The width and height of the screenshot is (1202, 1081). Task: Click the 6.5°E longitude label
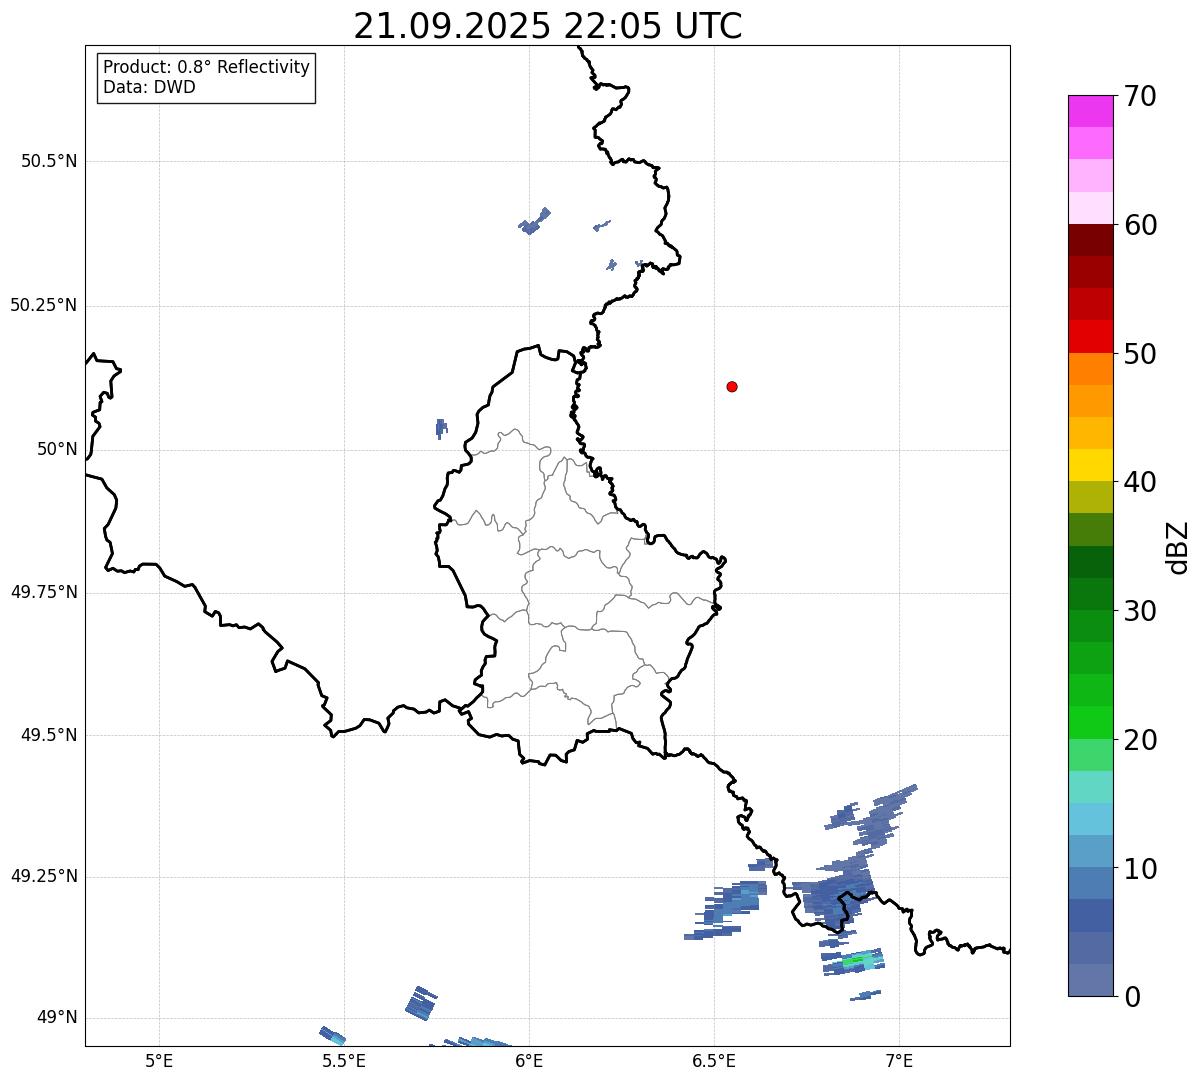tap(715, 1060)
